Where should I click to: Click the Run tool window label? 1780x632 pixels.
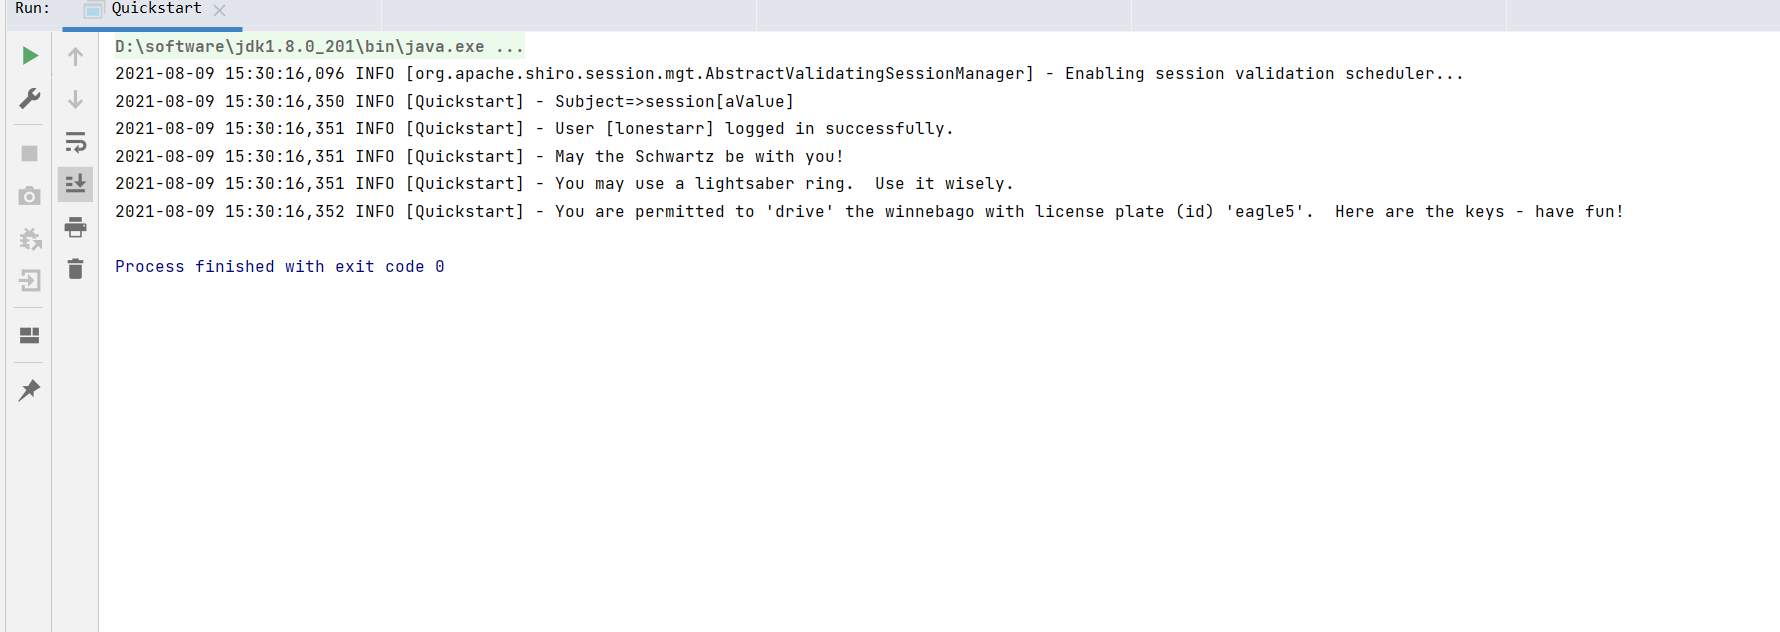click(x=32, y=8)
